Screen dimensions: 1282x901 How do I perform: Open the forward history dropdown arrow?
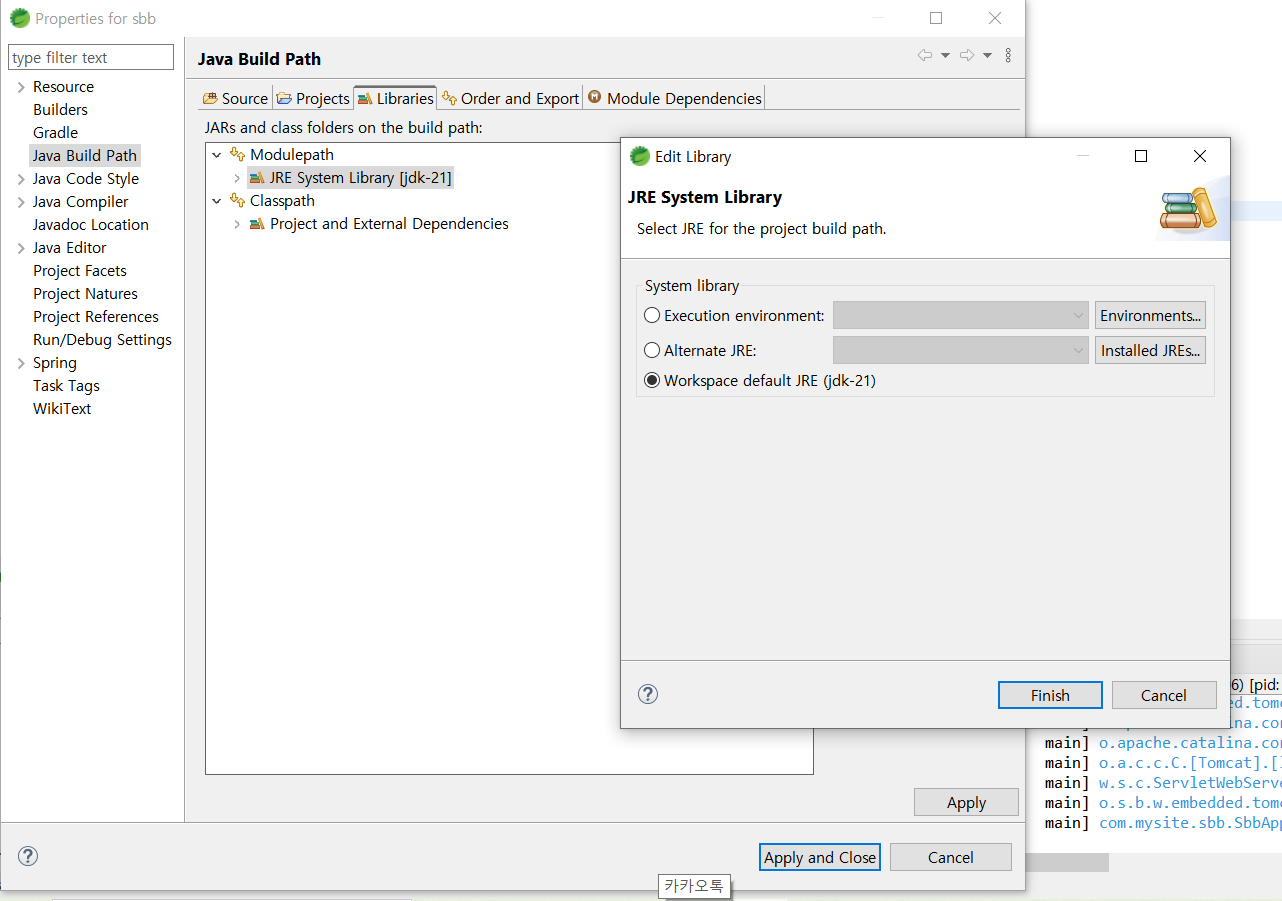[987, 56]
